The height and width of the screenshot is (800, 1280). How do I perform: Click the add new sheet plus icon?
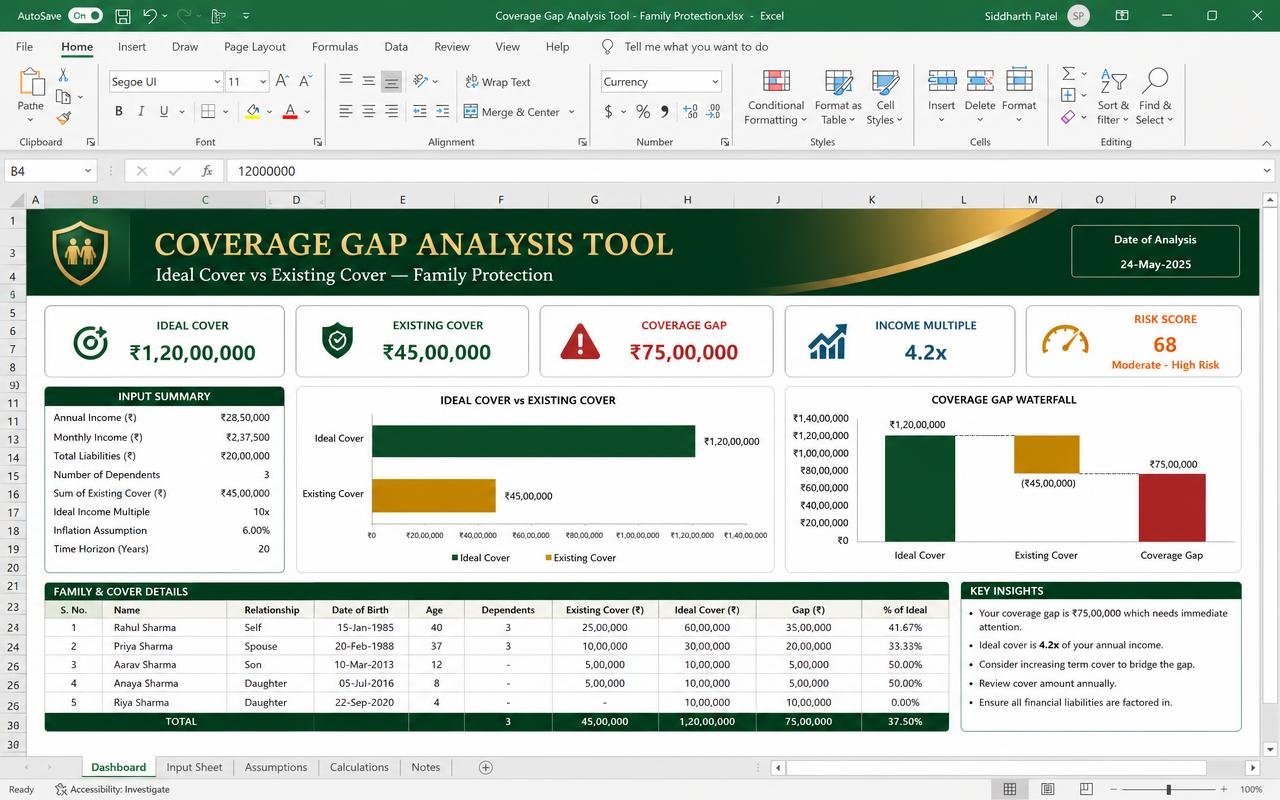[x=486, y=767]
